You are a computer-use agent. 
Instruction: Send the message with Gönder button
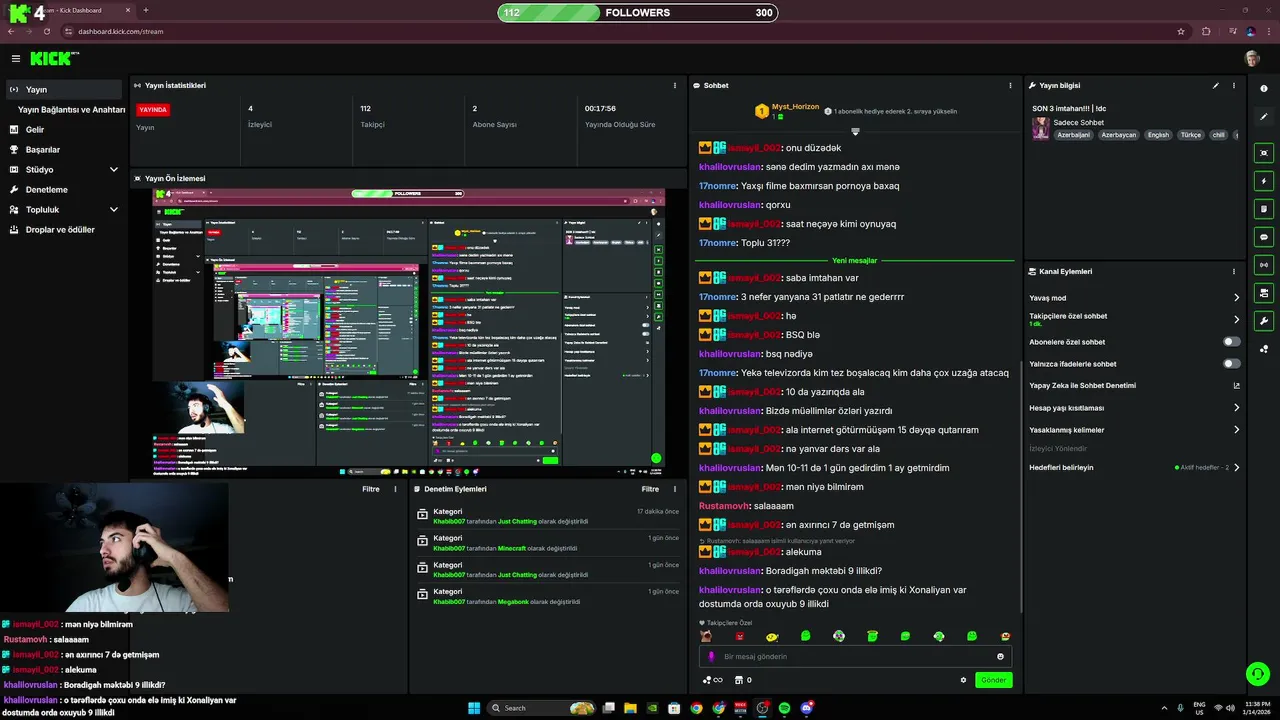993,680
